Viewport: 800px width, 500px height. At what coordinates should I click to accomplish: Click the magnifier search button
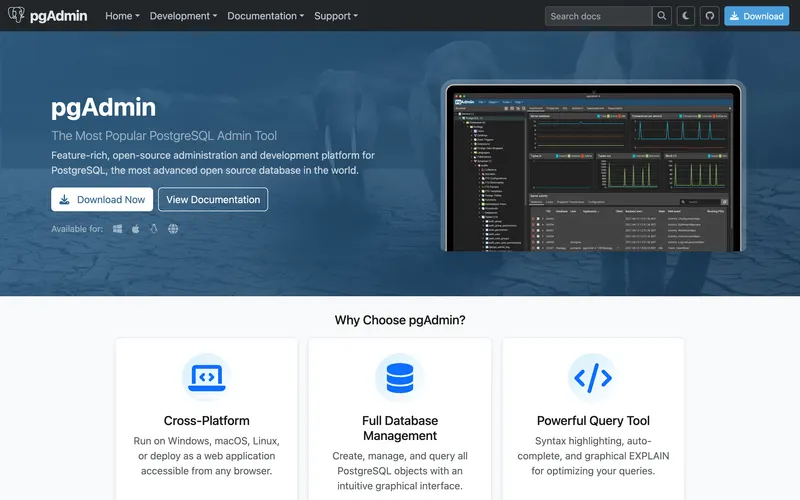[662, 16]
